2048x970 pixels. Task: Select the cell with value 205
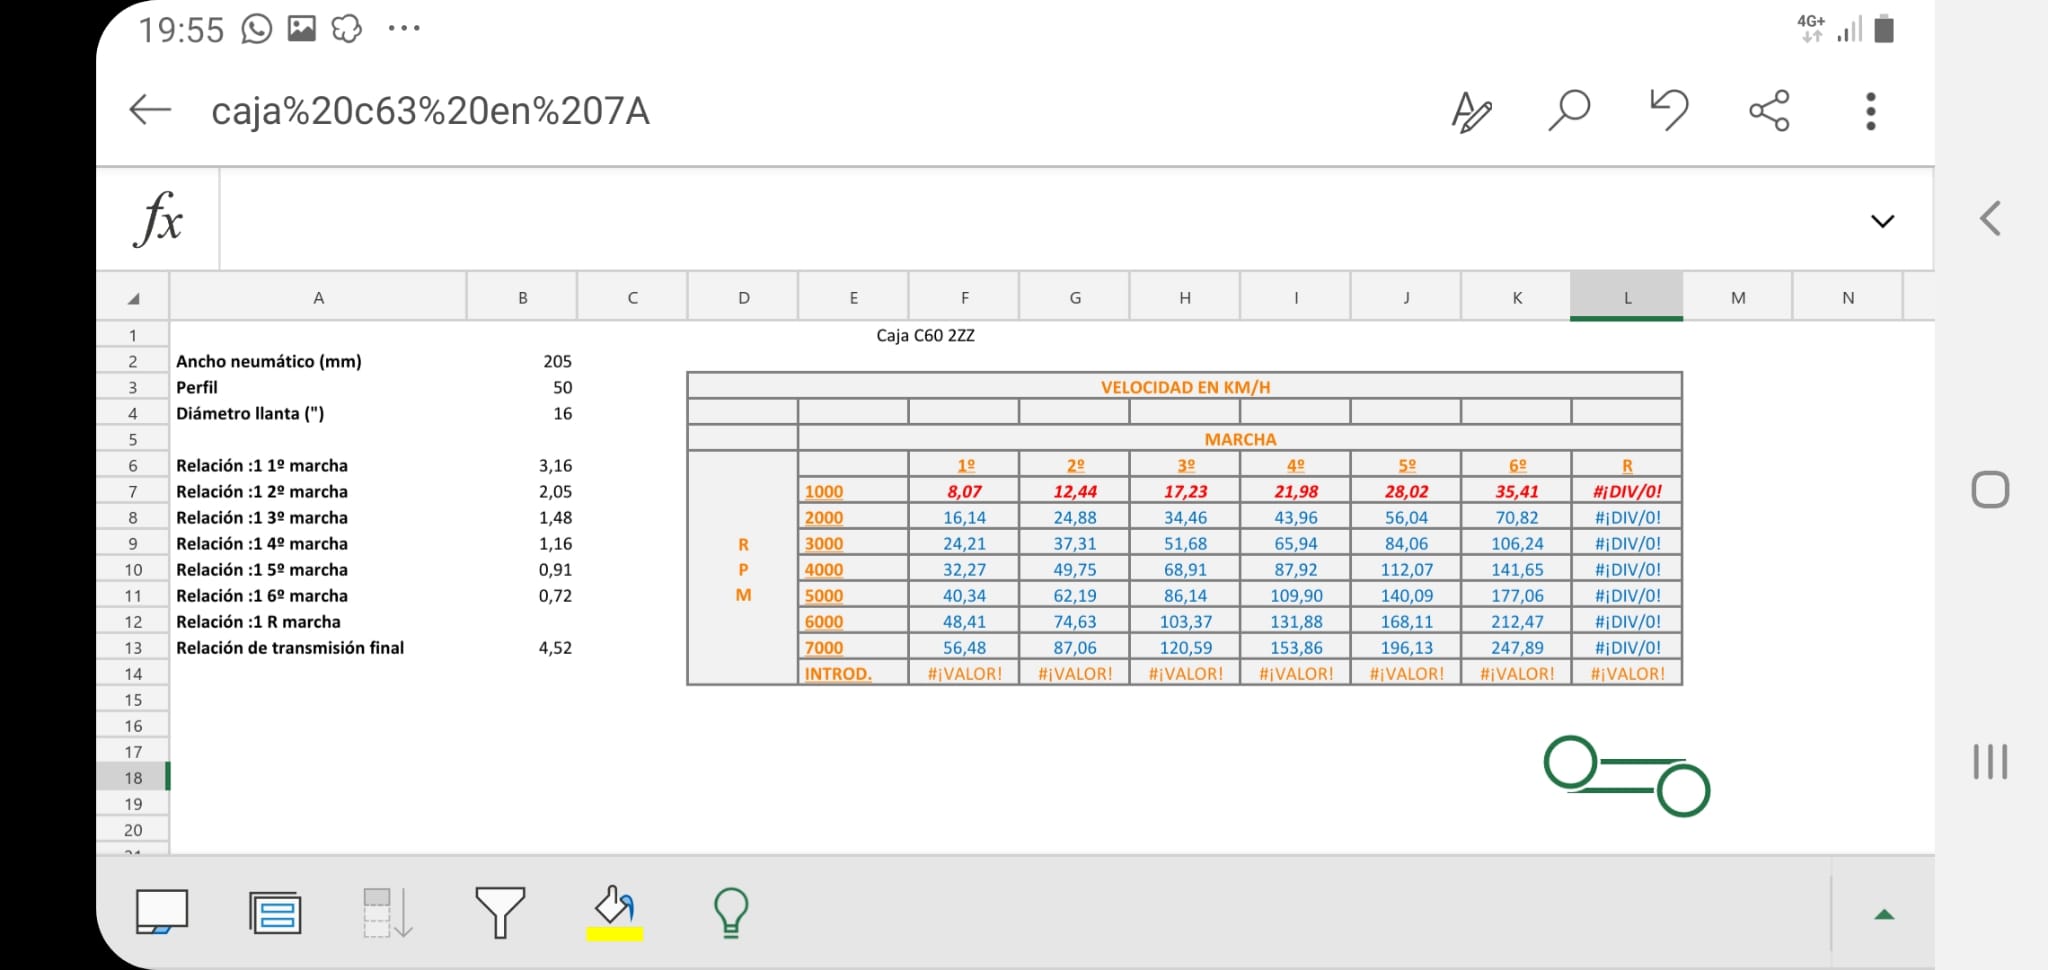click(522, 361)
